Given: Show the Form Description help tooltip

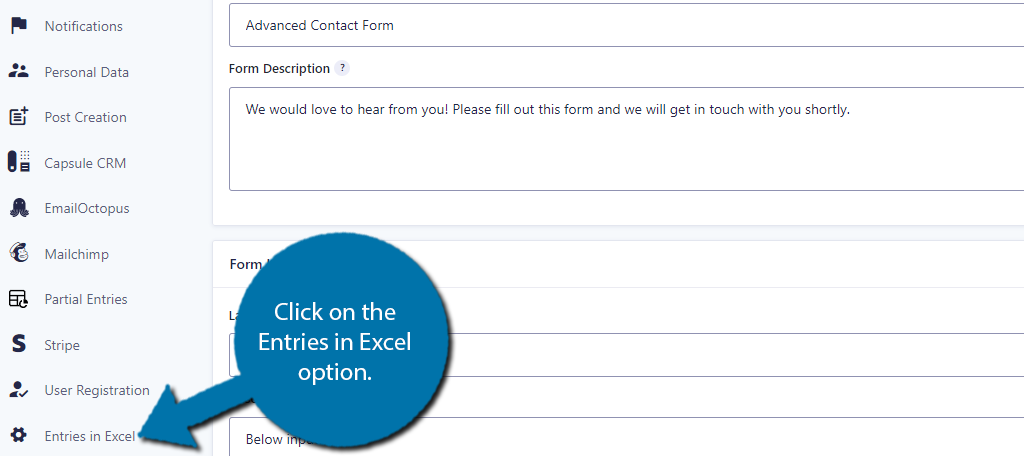Looking at the screenshot, I should pyautogui.click(x=342, y=68).
